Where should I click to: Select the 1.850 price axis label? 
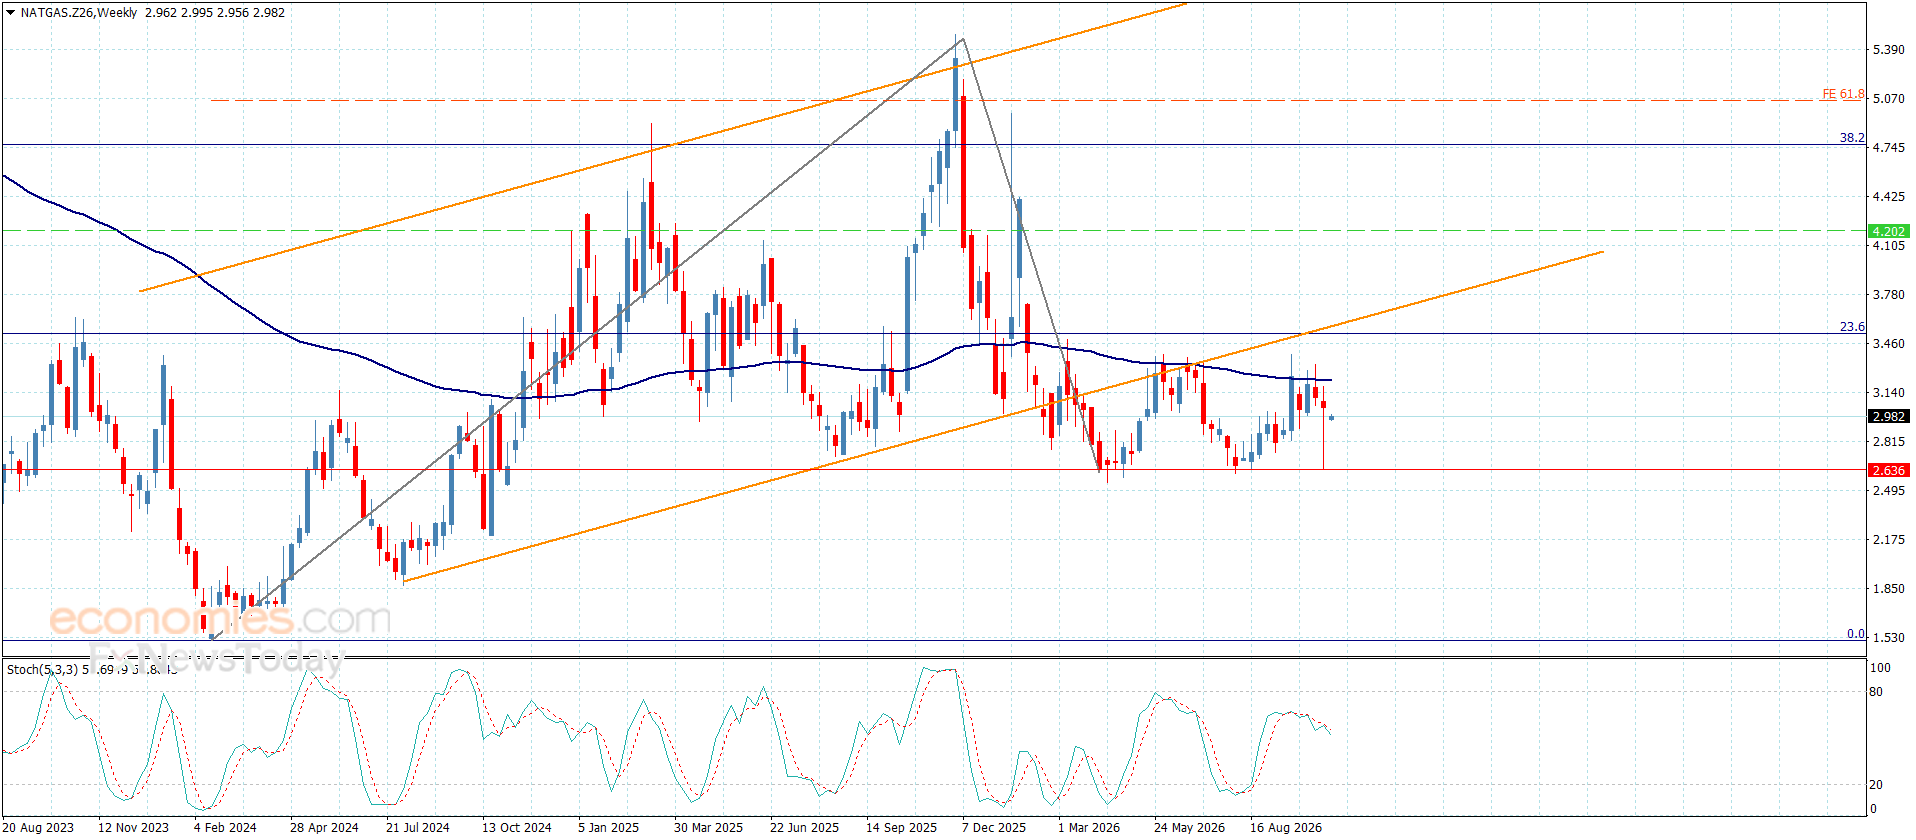[x=1888, y=589]
